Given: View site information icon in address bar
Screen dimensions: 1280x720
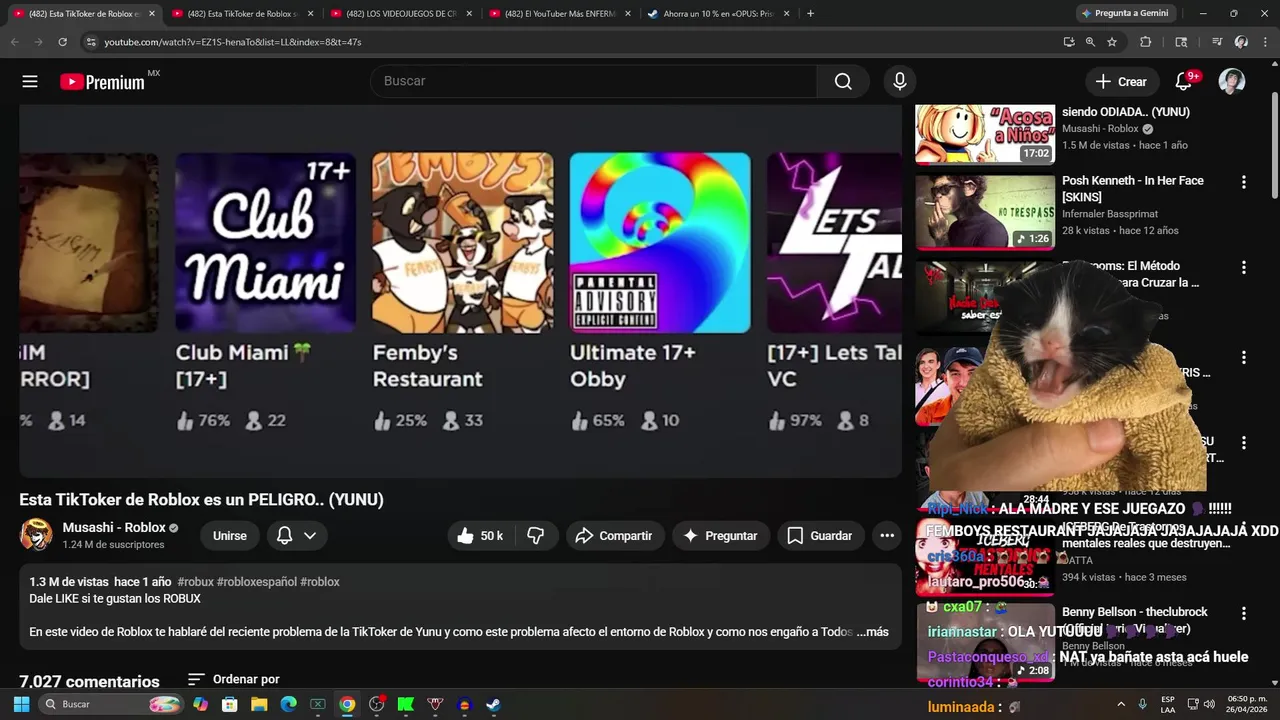Looking at the screenshot, I should 91,42.
